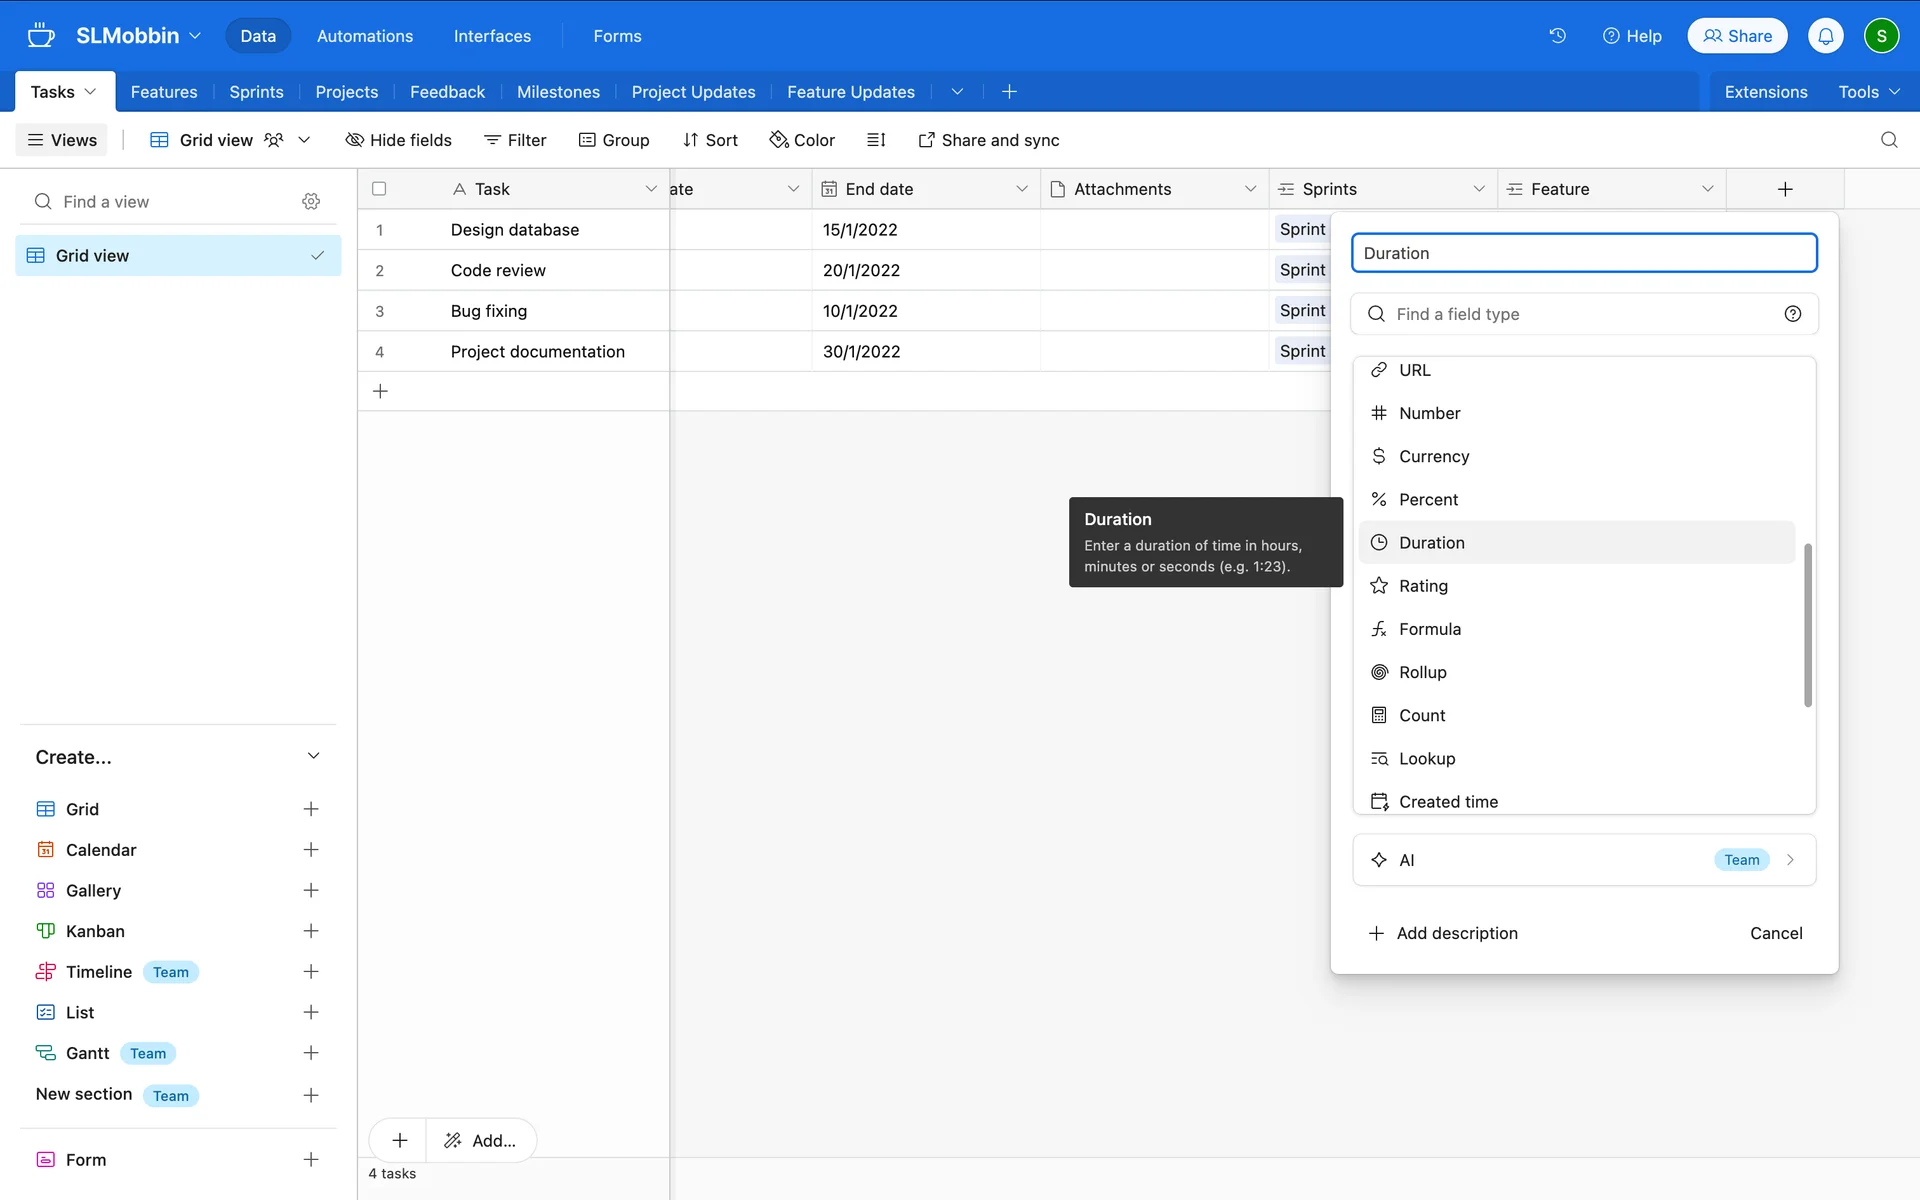1920x1200 pixels.
Task: Expand the End date column dropdown
Action: click(x=1021, y=189)
